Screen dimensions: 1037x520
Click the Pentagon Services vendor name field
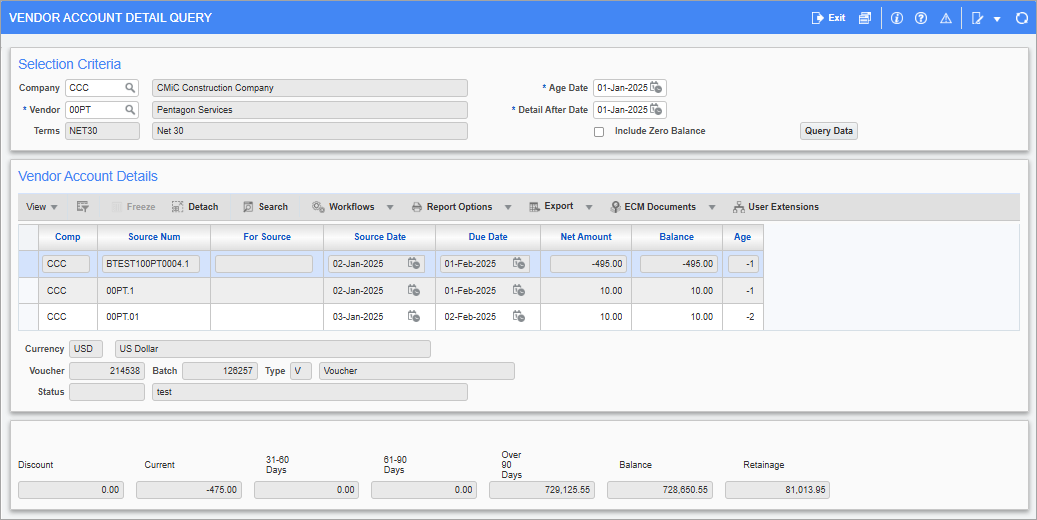click(310, 110)
